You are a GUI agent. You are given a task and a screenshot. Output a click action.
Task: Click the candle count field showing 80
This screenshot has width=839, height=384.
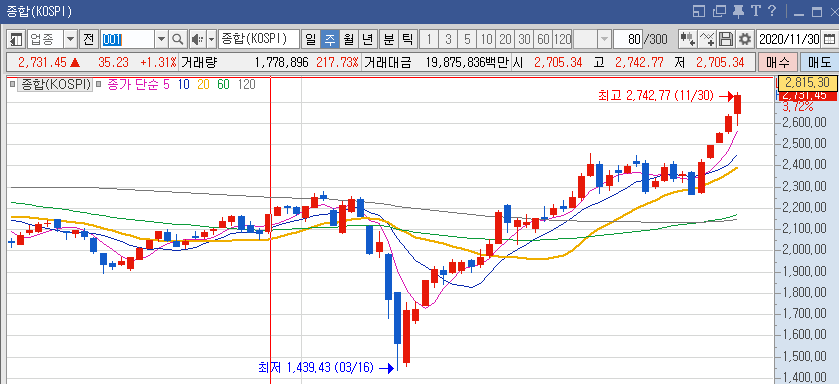(628, 39)
